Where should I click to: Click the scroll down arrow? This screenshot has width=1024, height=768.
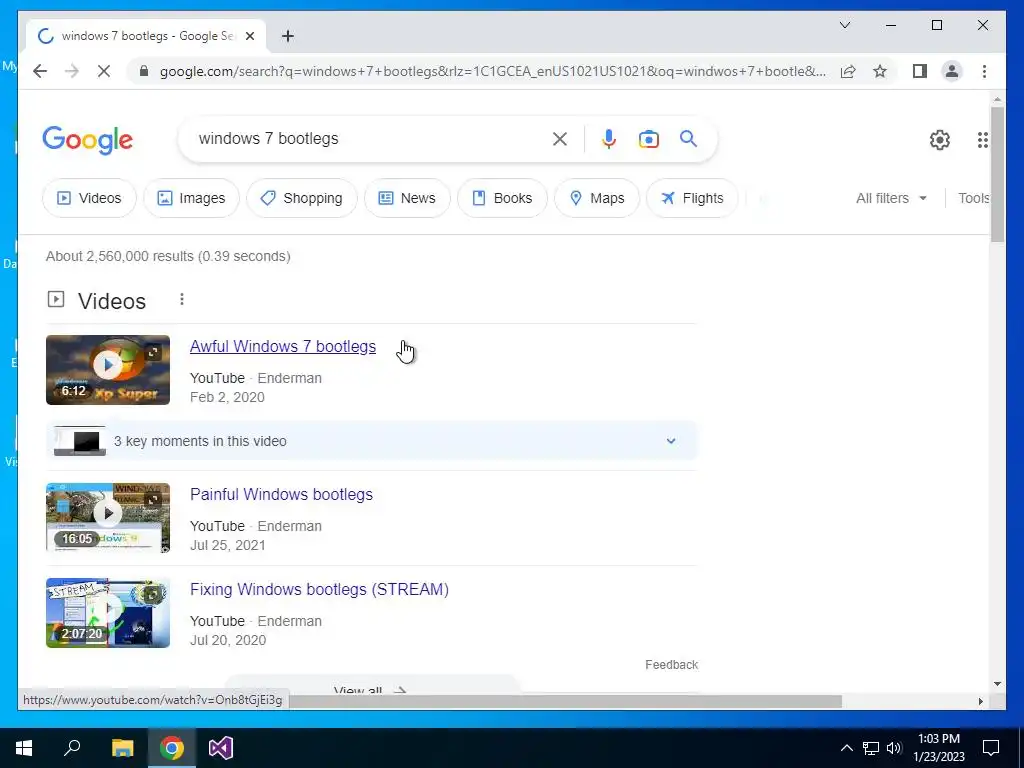pos(997,684)
